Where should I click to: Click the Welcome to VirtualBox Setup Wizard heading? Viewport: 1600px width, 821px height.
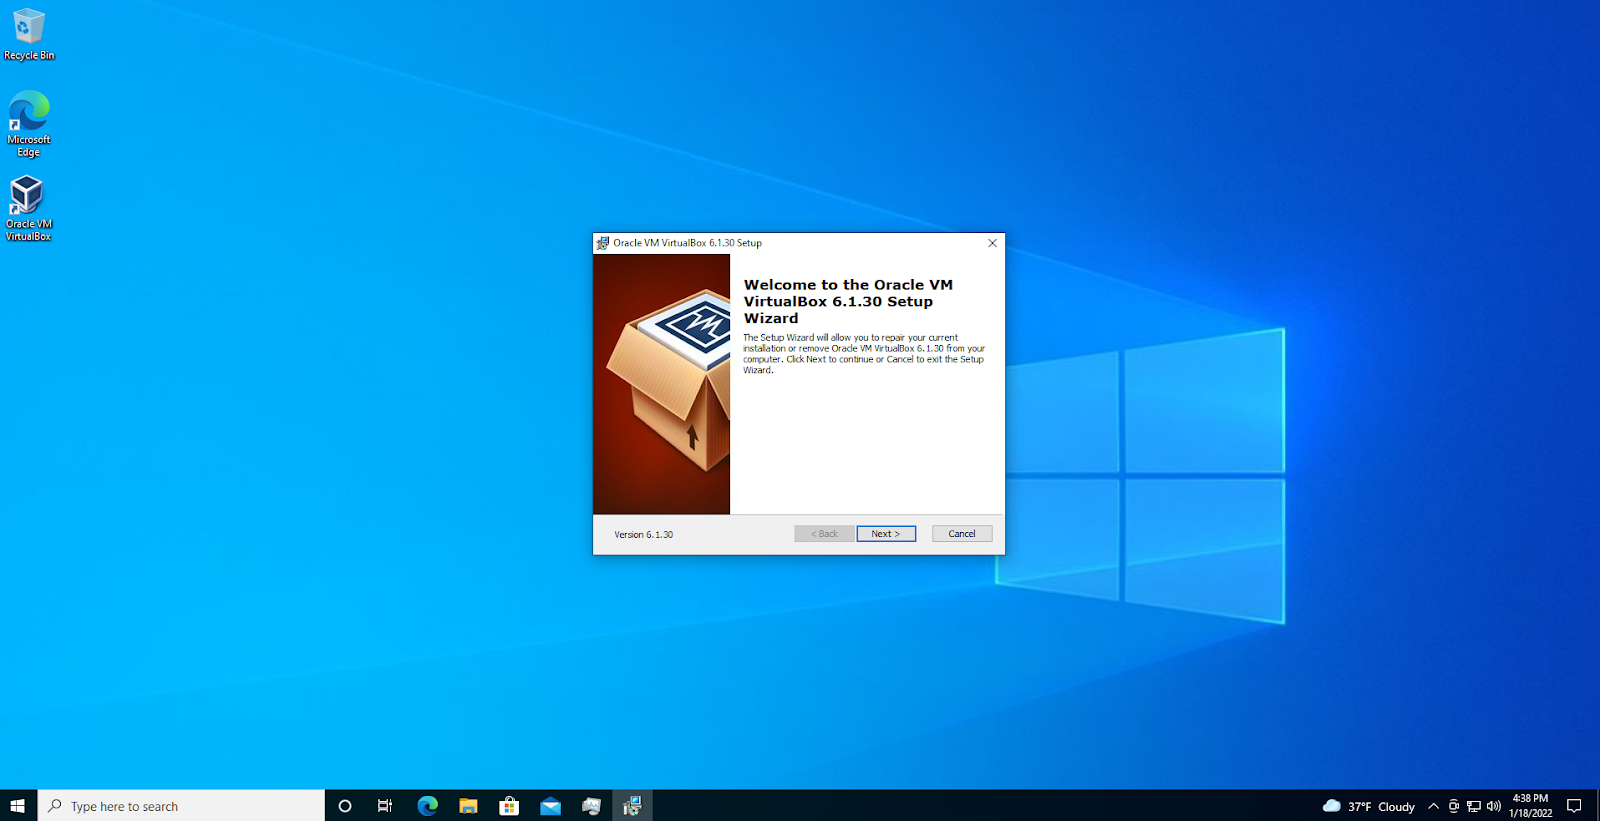[x=848, y=301]
